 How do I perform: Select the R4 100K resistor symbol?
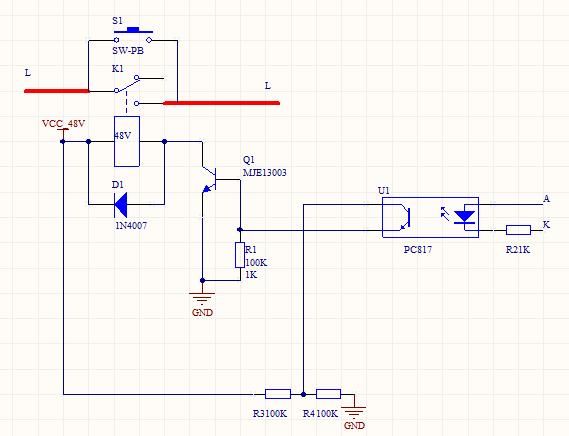(328, 394)
